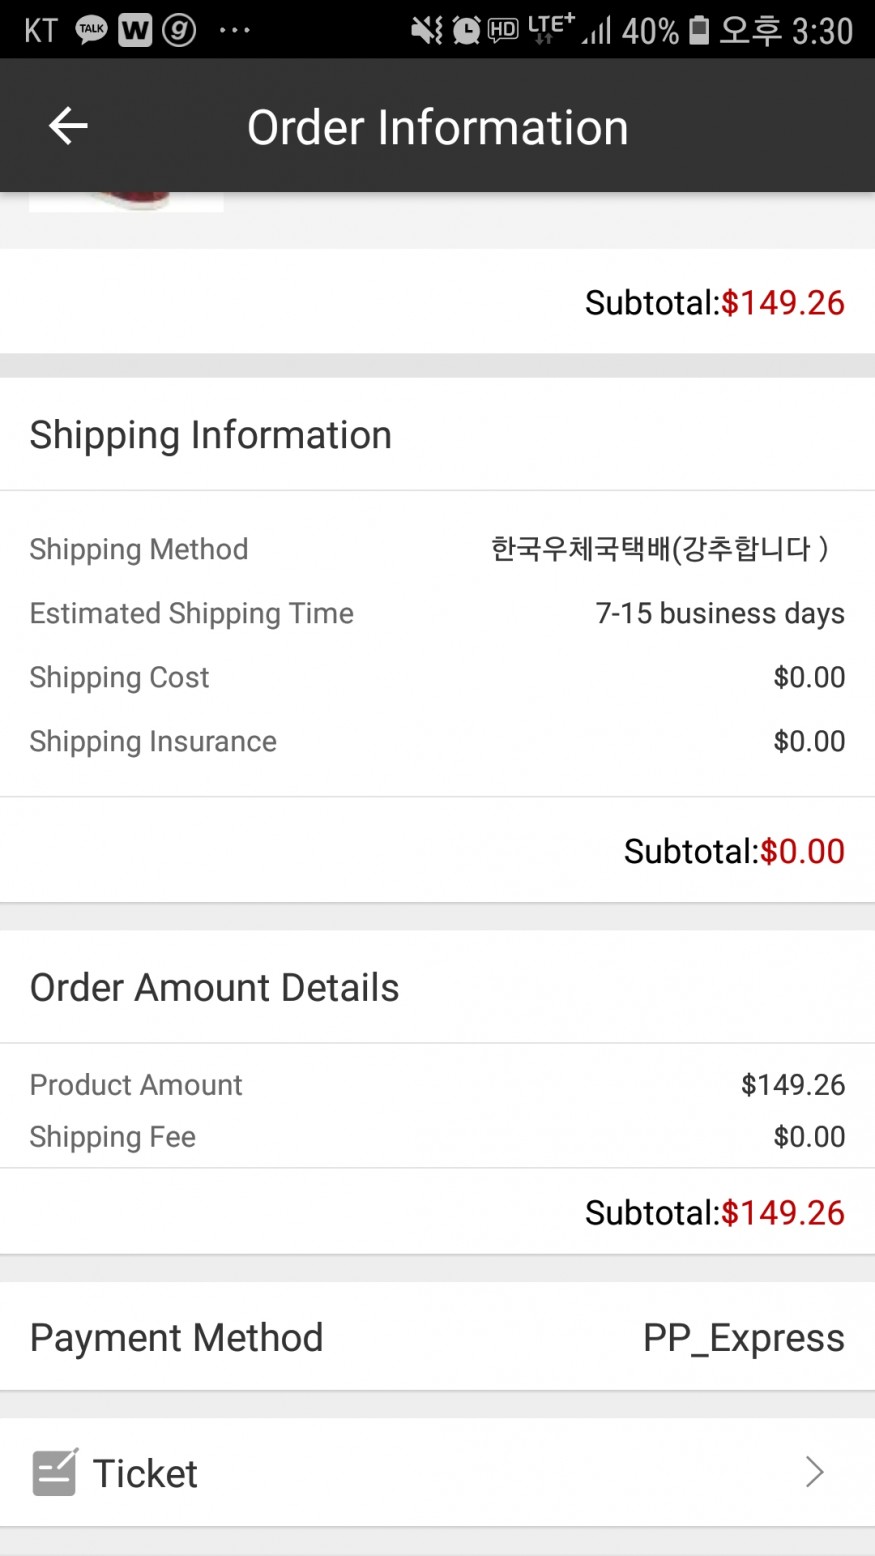The image size is (875, 1556).
Task: Tap the muted vibrate status icon
Action: pos(427,30)
